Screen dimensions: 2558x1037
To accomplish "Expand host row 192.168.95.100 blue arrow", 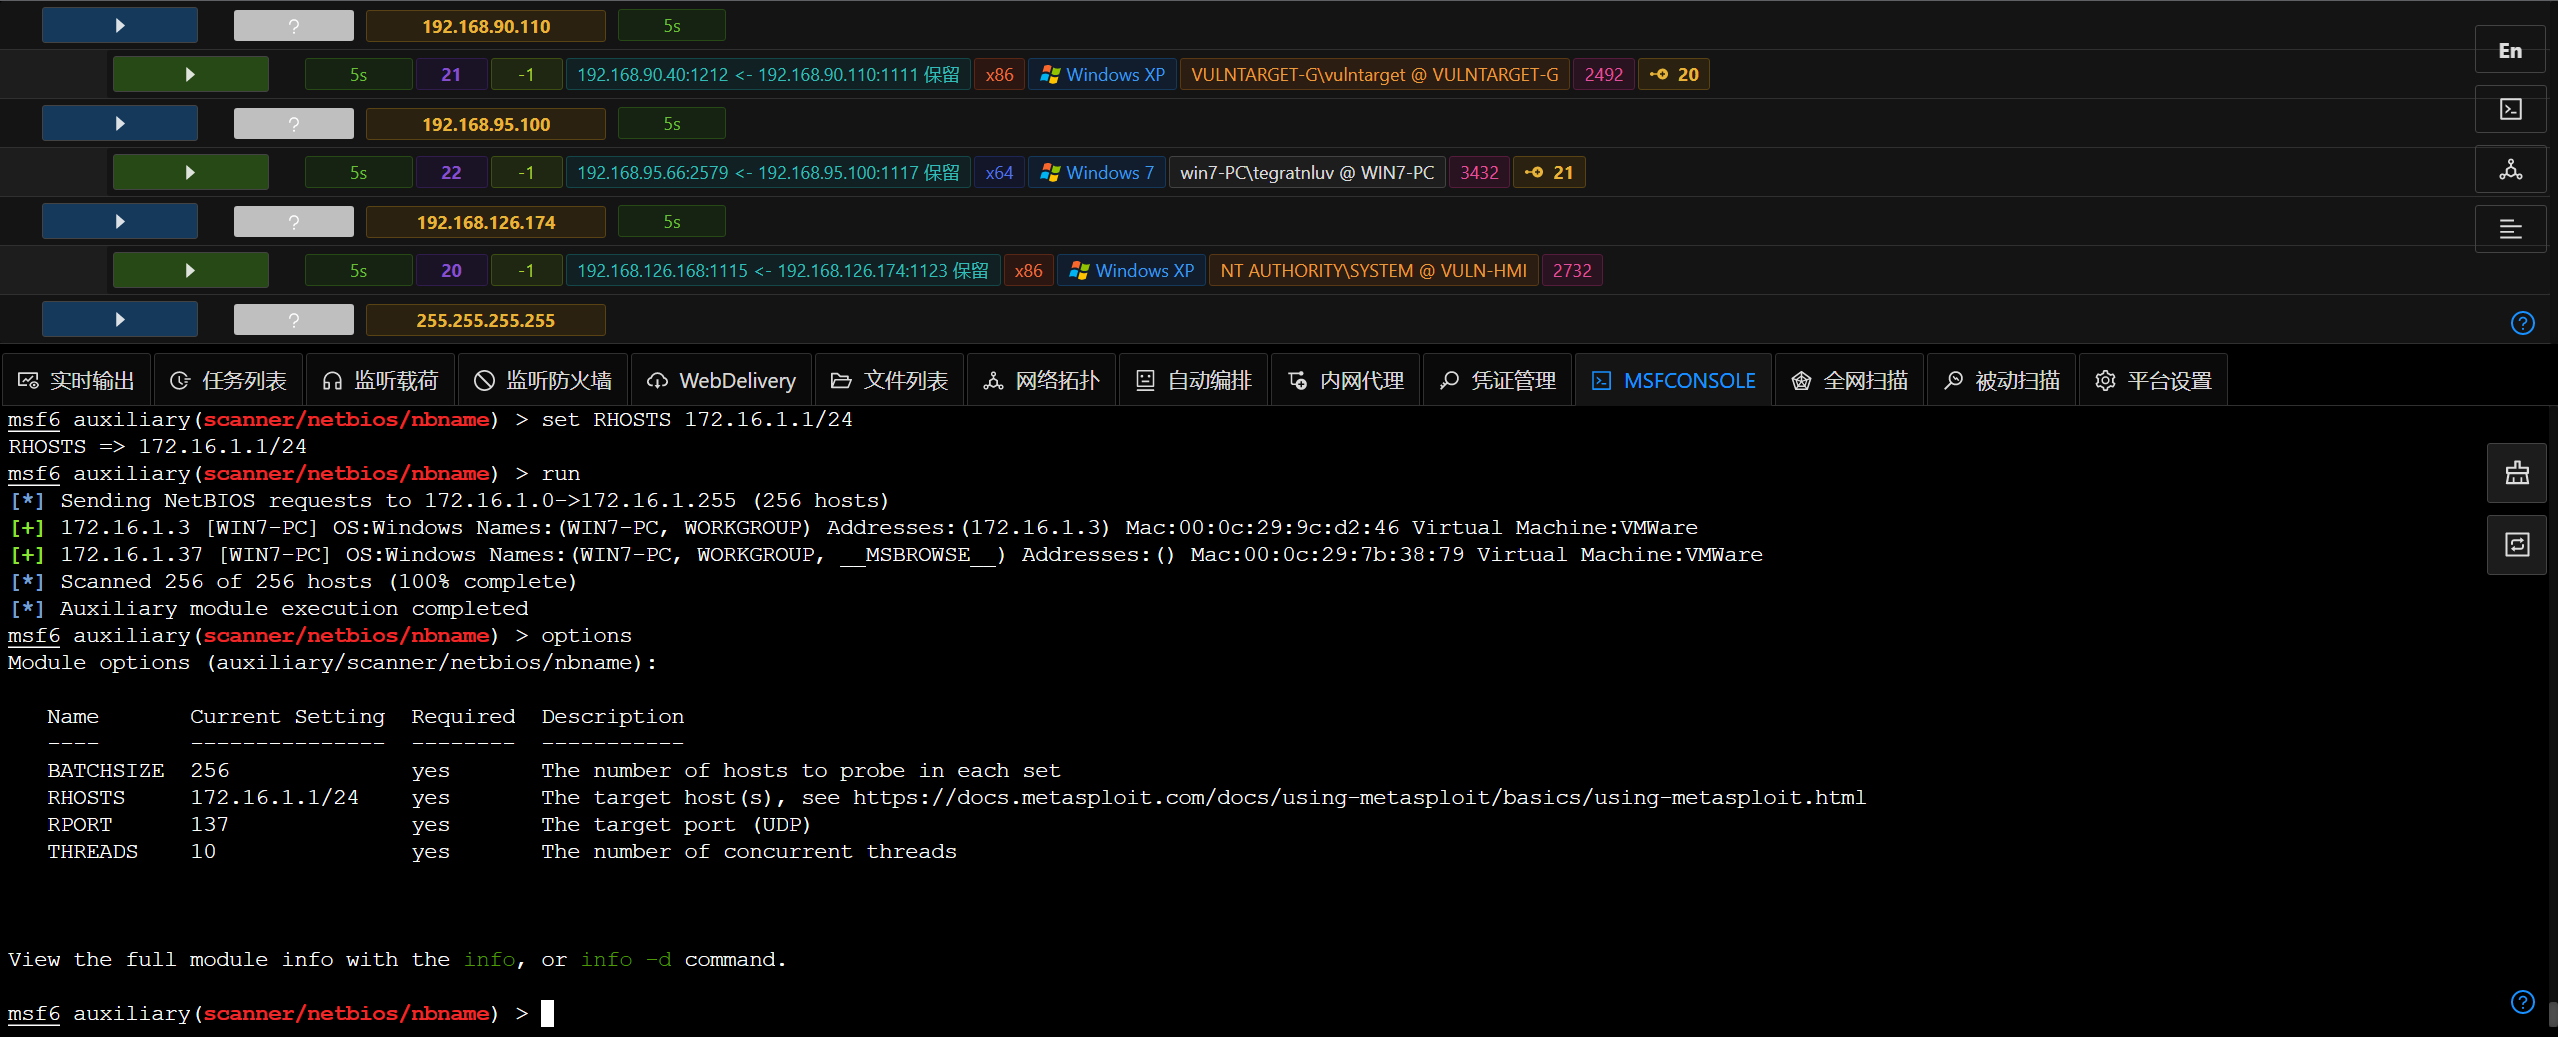I will coord(120,124).
